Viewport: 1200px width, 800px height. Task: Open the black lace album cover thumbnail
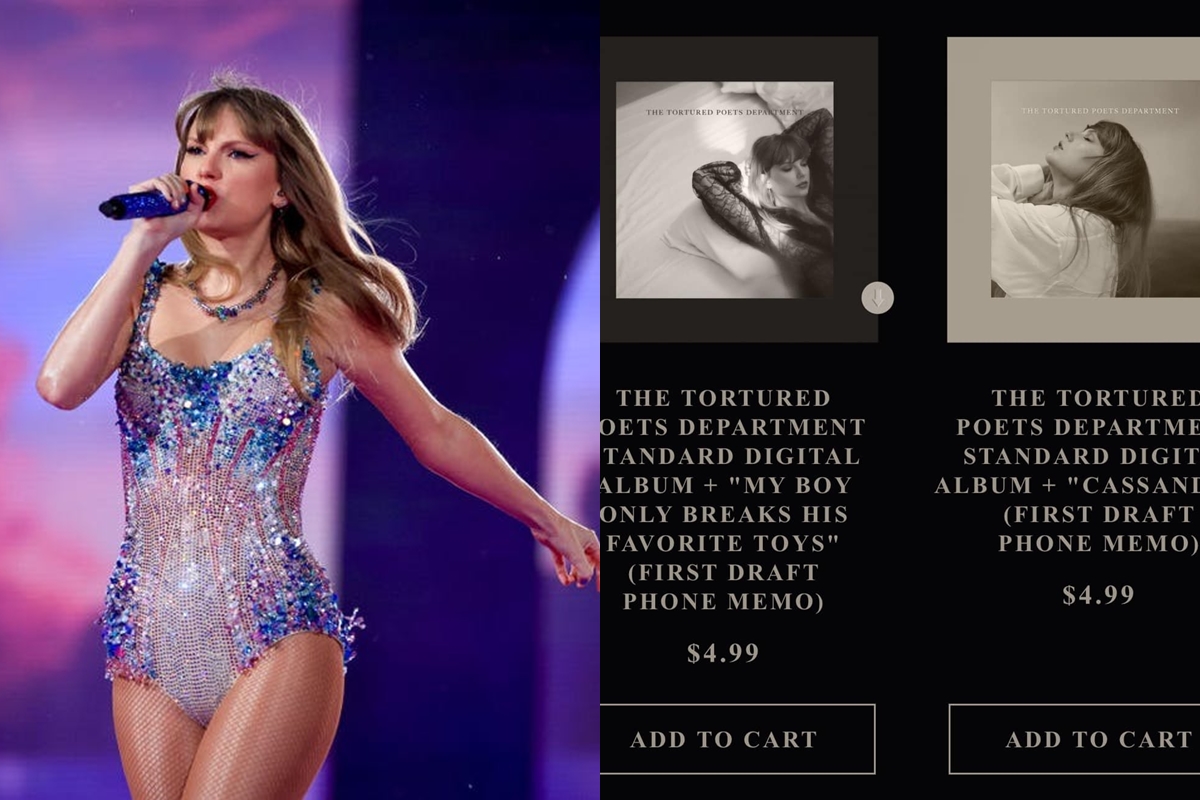pos(725,190)
